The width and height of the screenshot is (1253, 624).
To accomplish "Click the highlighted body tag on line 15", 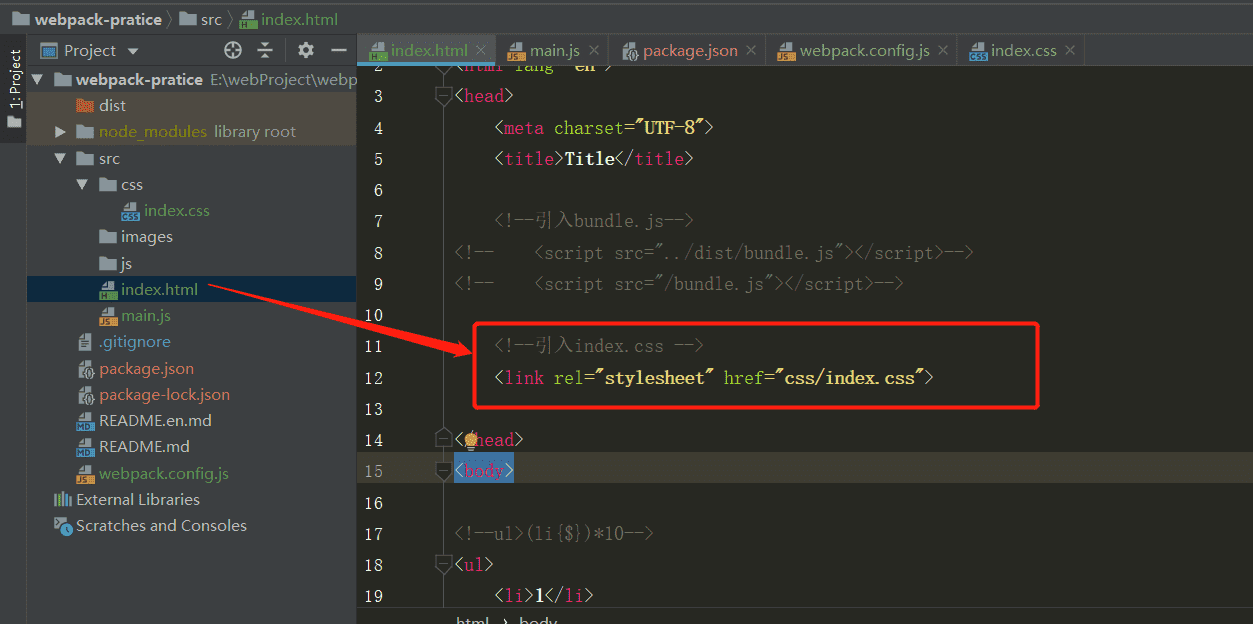I will [x=484, y=471].
